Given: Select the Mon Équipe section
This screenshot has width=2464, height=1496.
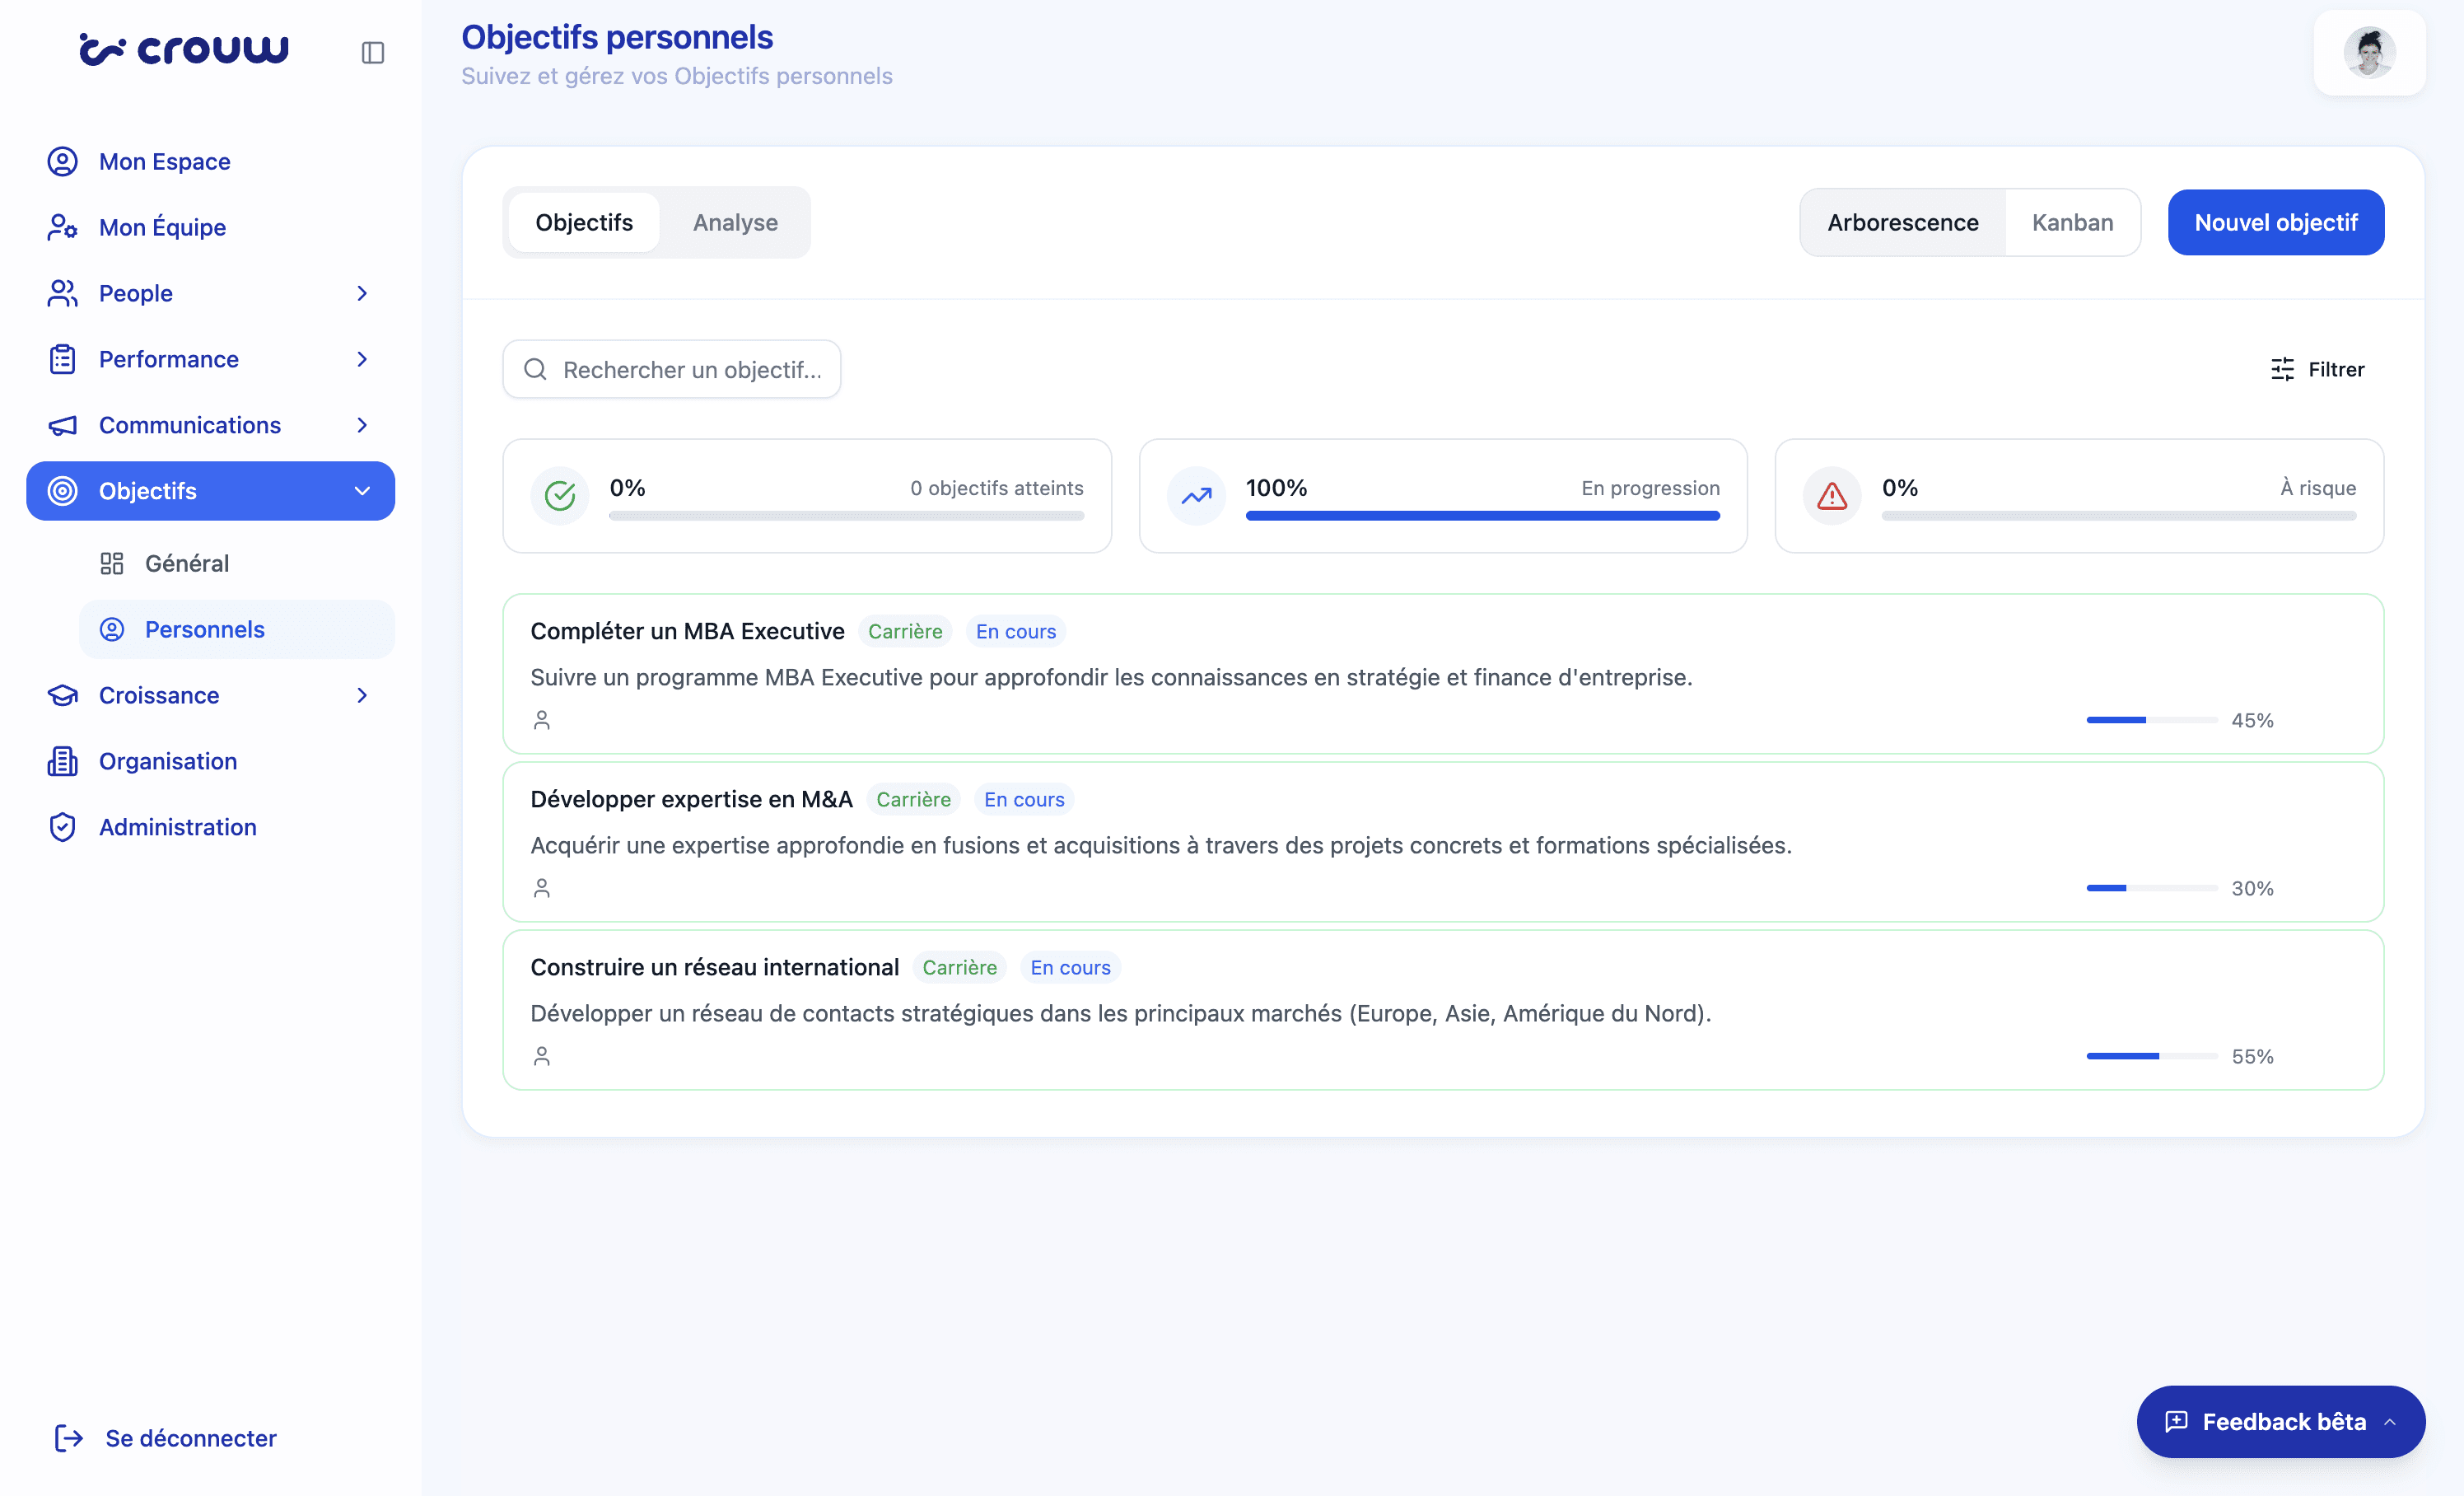Looking at the screenshot, I should pos(162,227).
